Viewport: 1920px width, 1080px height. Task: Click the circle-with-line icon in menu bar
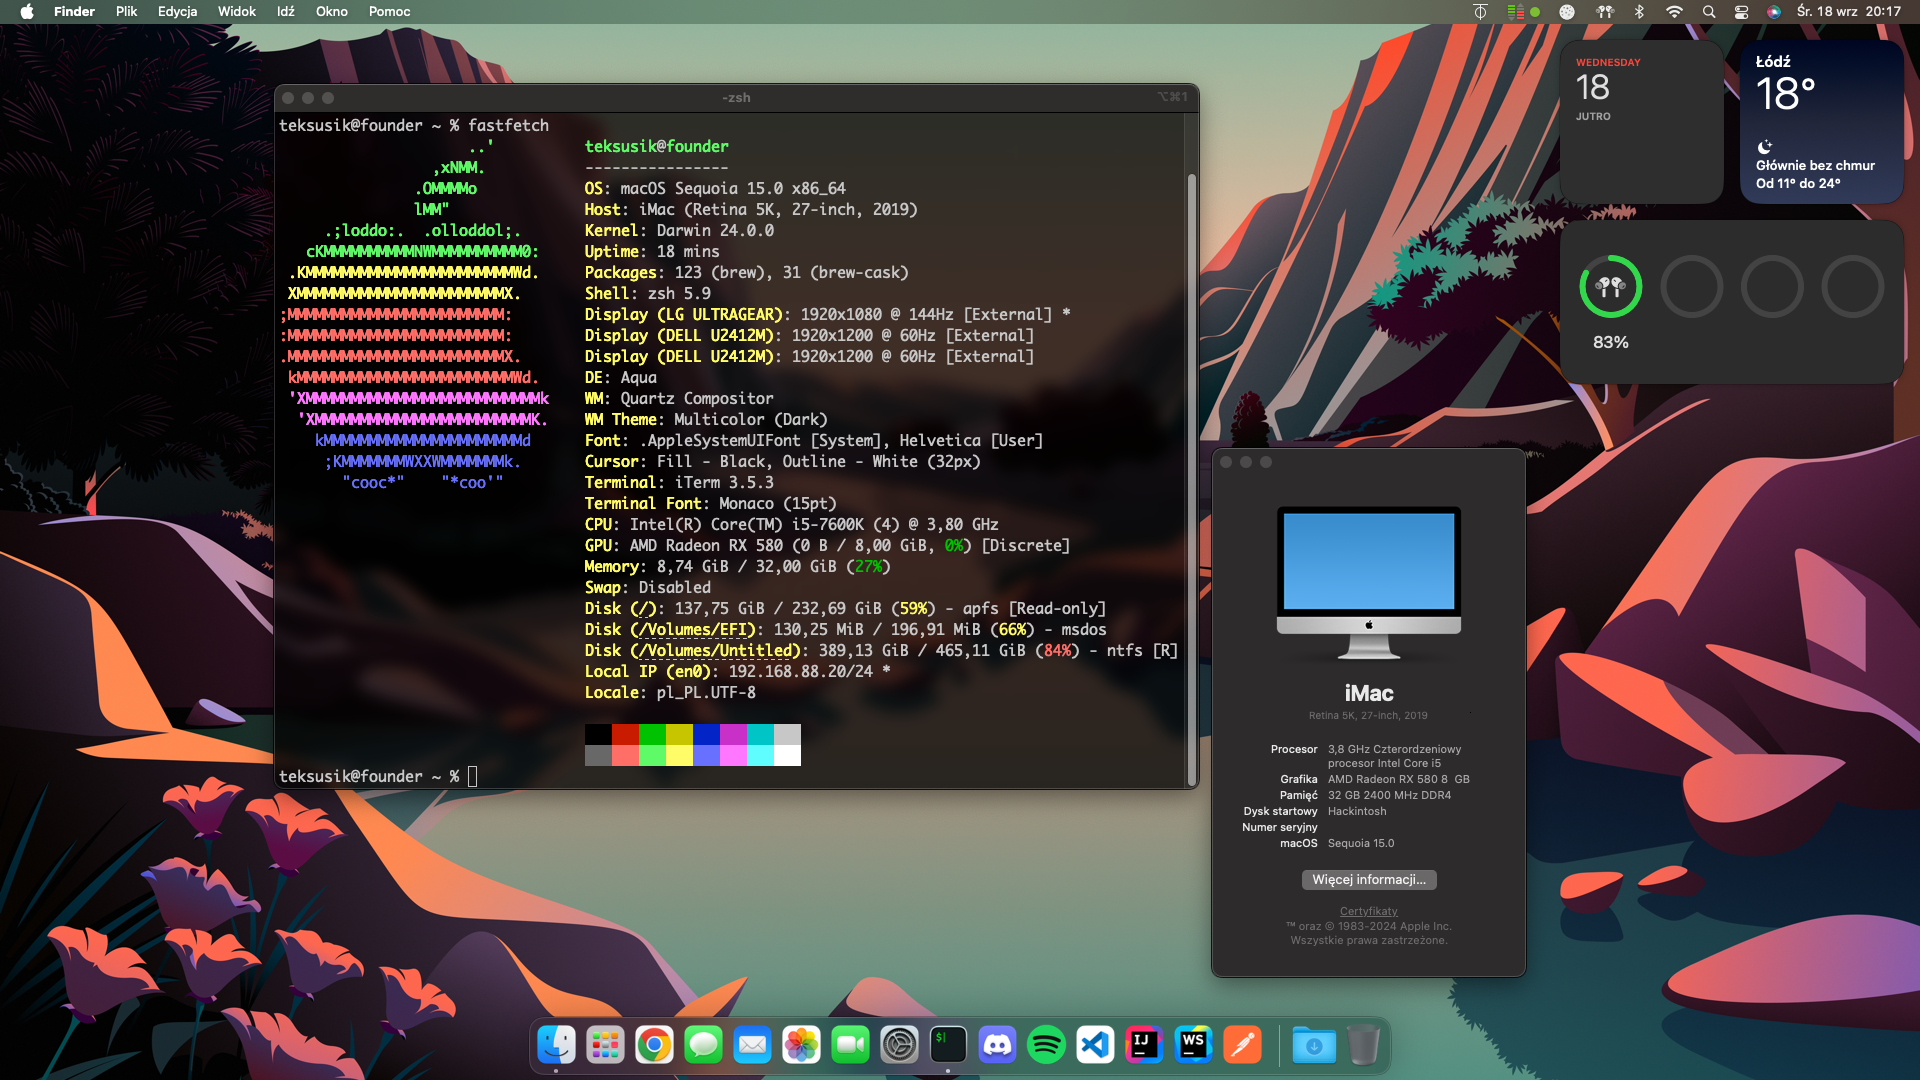coord(1480,12)
